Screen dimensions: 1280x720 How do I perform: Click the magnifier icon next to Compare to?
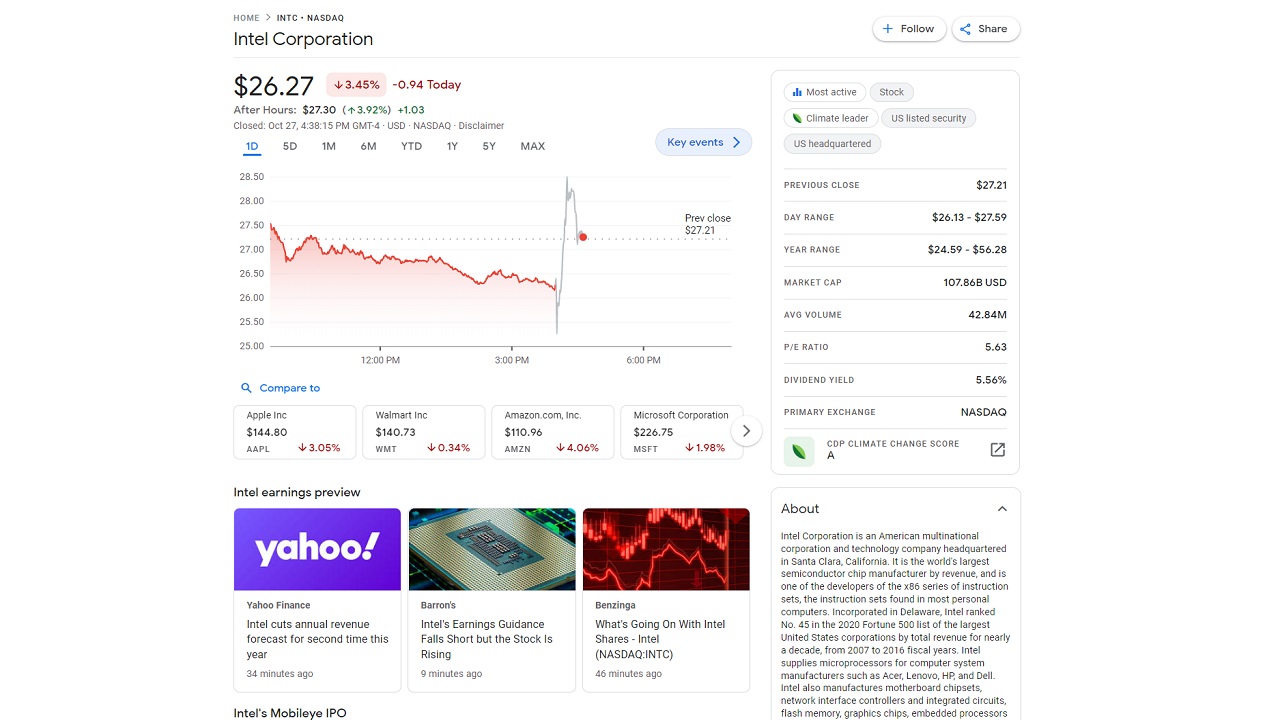coord(245,388)
